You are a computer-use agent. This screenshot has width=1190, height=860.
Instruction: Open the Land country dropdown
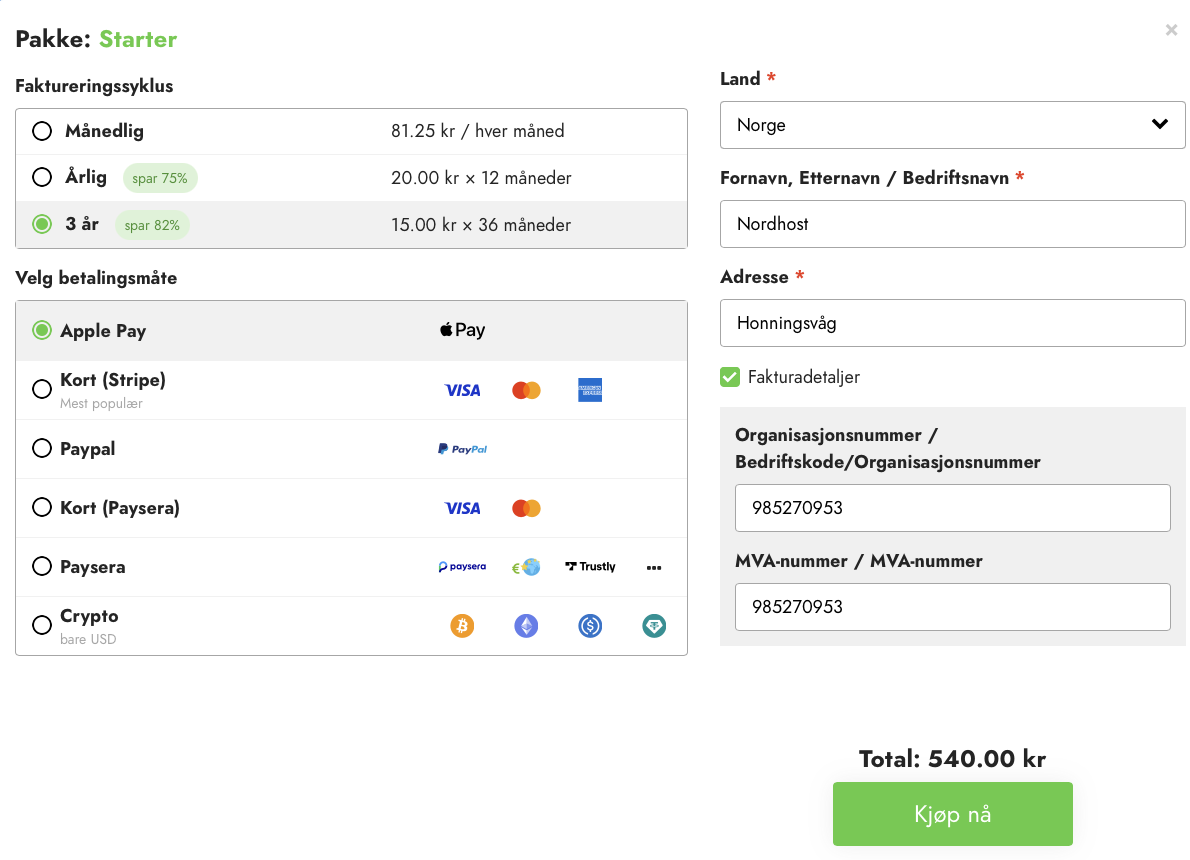[x=952, y=125]
